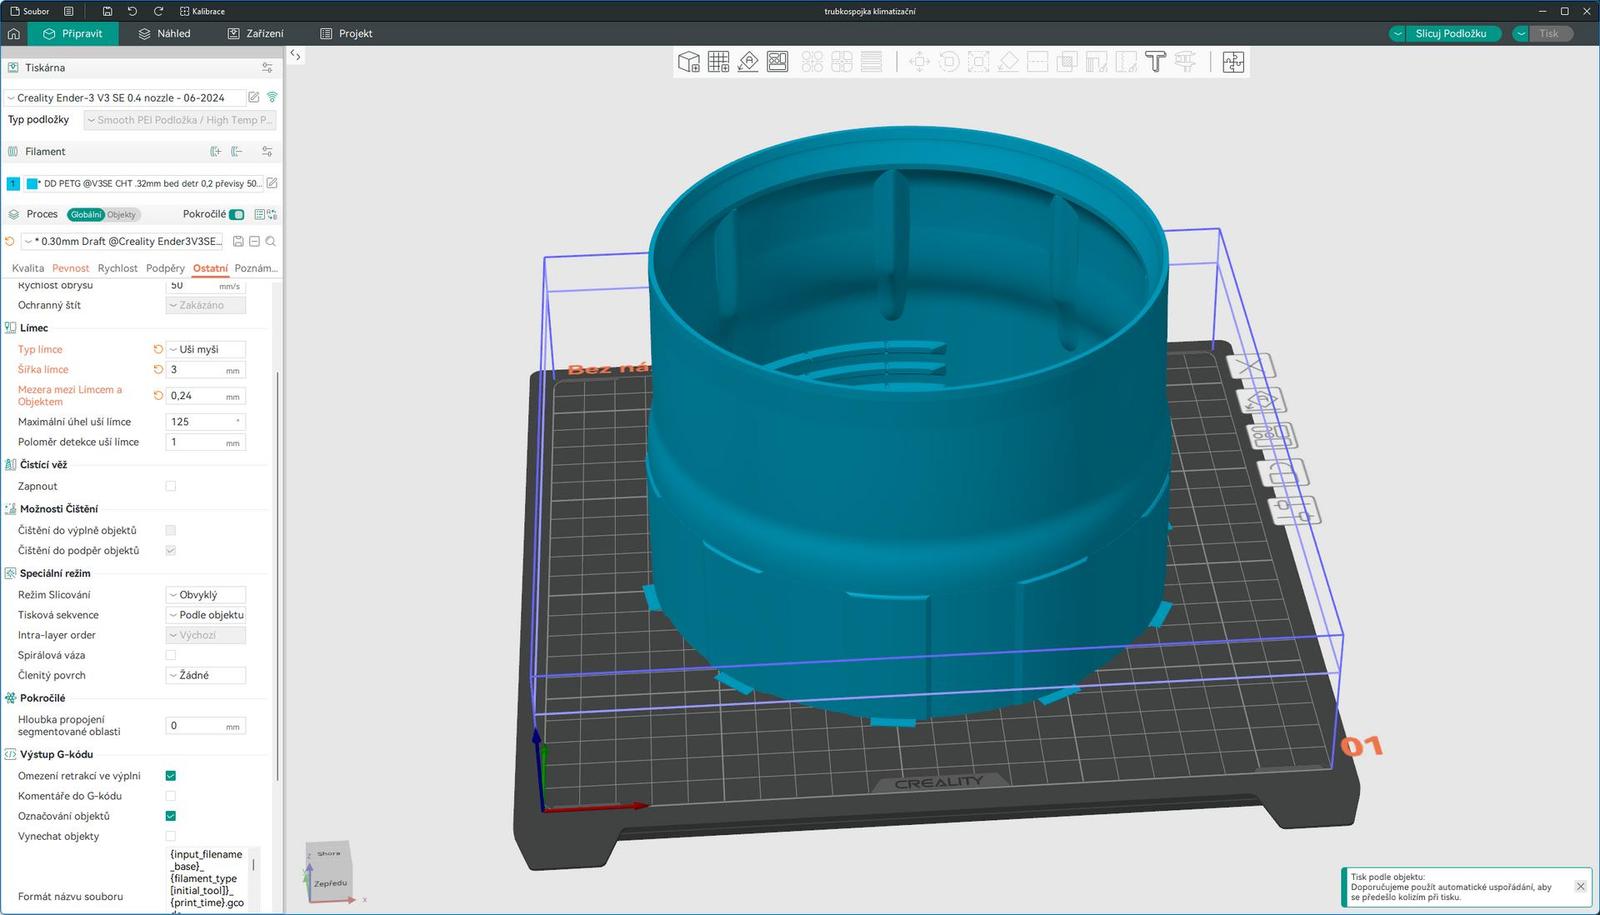Screen dimensions: 1600x915
Task: Open the DD PETG filament dropdown
Action: 143,183
